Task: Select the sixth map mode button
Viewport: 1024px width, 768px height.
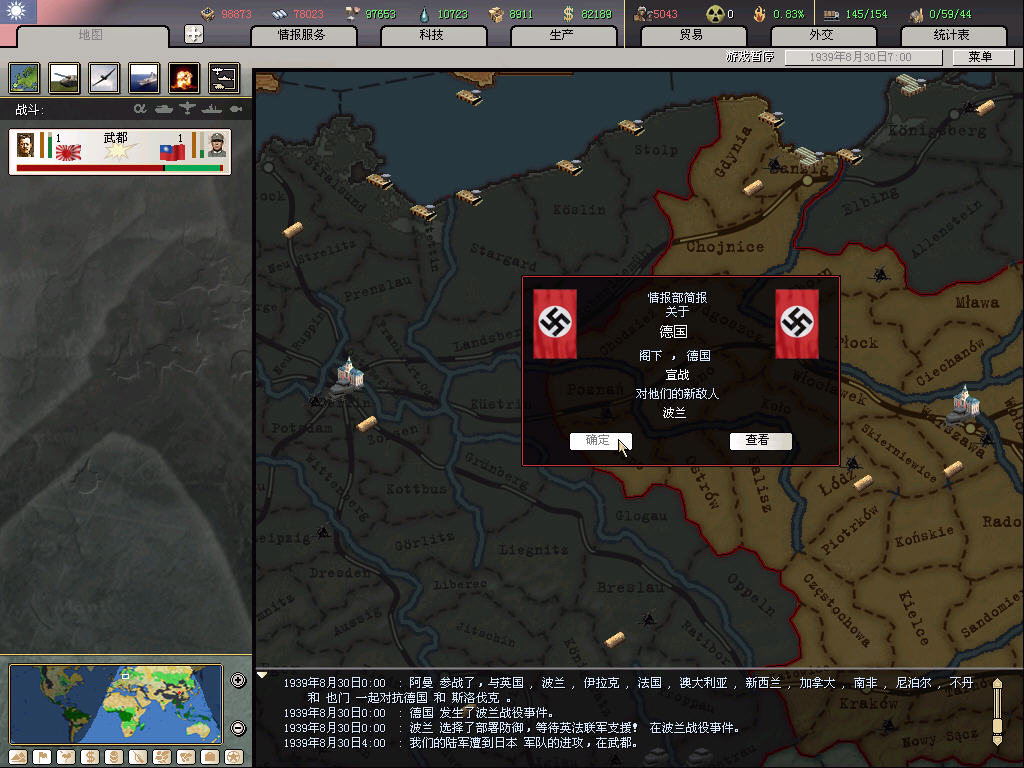Action: pos(138,757)
